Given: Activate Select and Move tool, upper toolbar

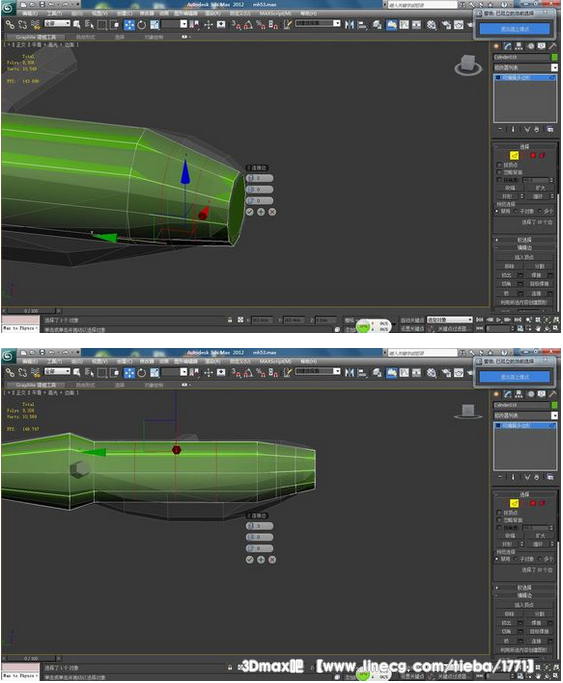Looking at the screenshot, I should pos(129,25).
